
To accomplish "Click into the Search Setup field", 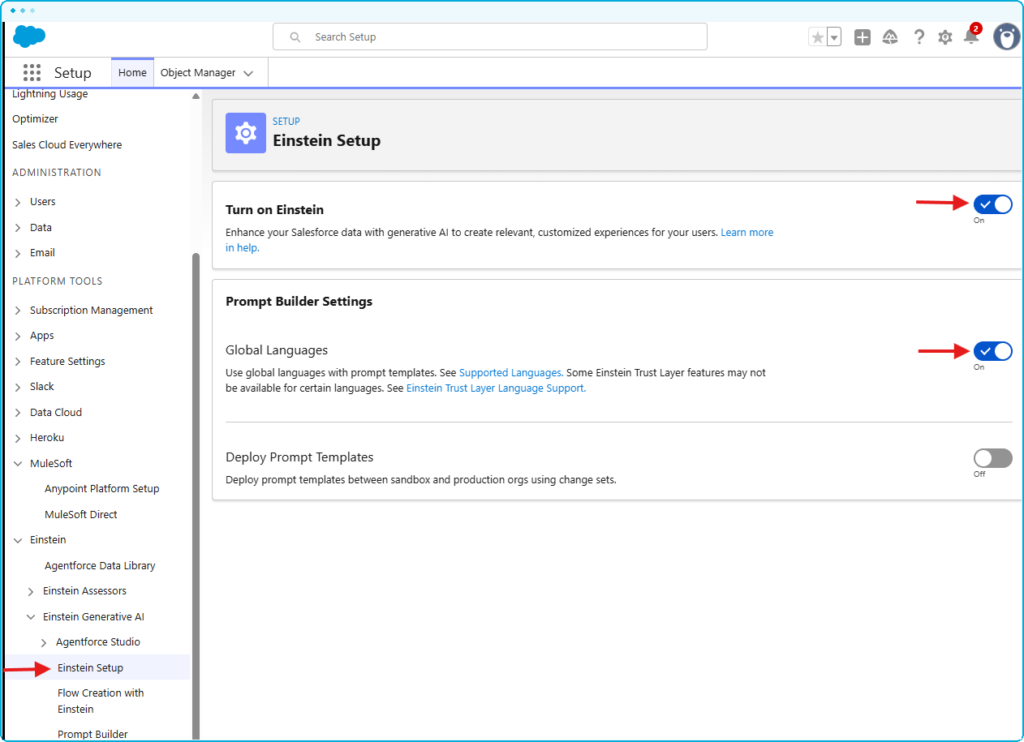I will [x=490, y=37].
